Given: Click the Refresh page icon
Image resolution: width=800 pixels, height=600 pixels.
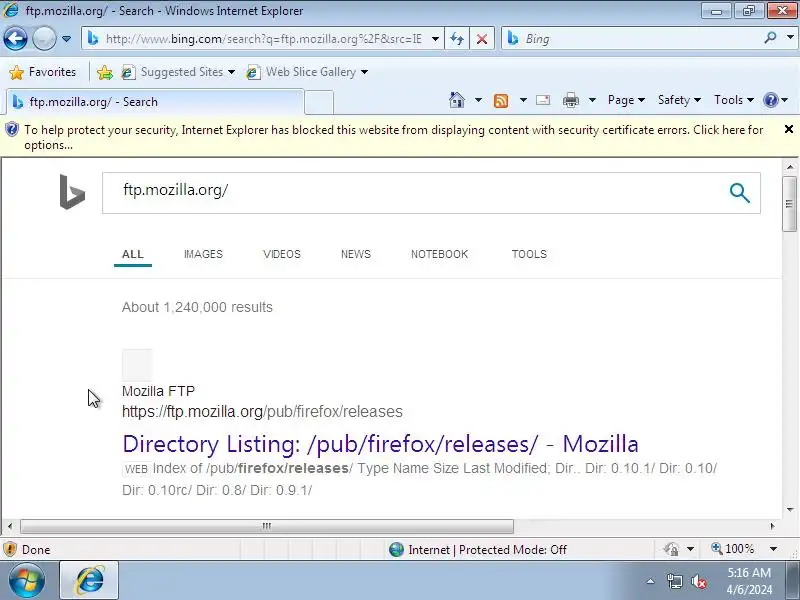Looking at the screenshot, I should [457, 39].
